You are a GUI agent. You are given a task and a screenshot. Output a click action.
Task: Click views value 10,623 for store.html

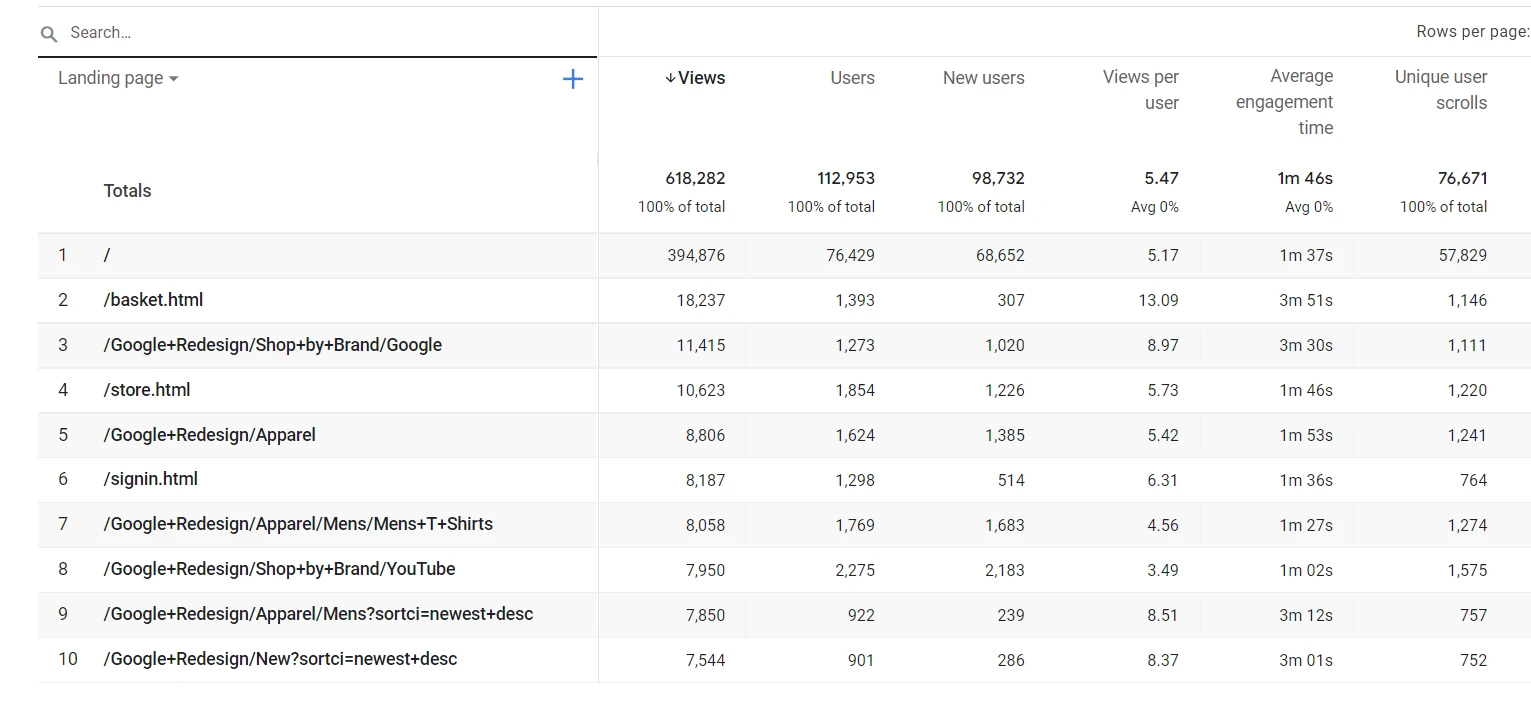click(x=701, y=391)
